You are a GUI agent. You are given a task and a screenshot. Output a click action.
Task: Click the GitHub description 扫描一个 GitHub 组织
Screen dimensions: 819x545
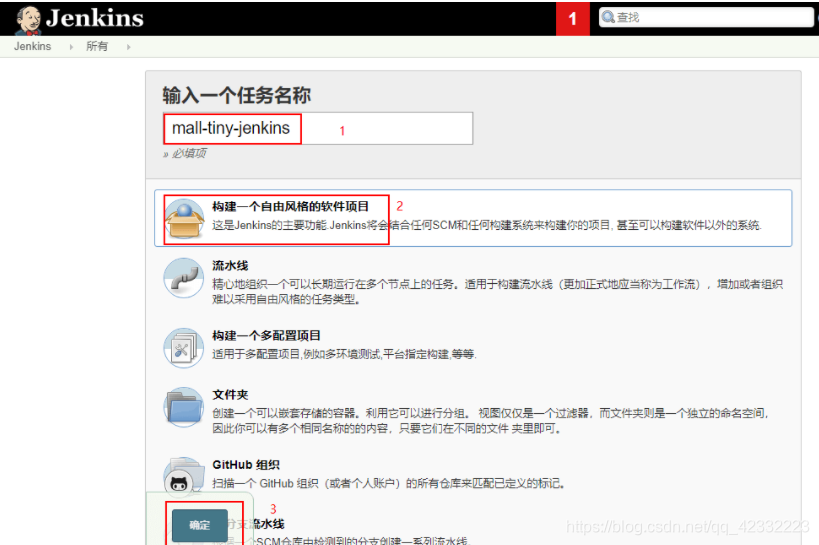388,483
